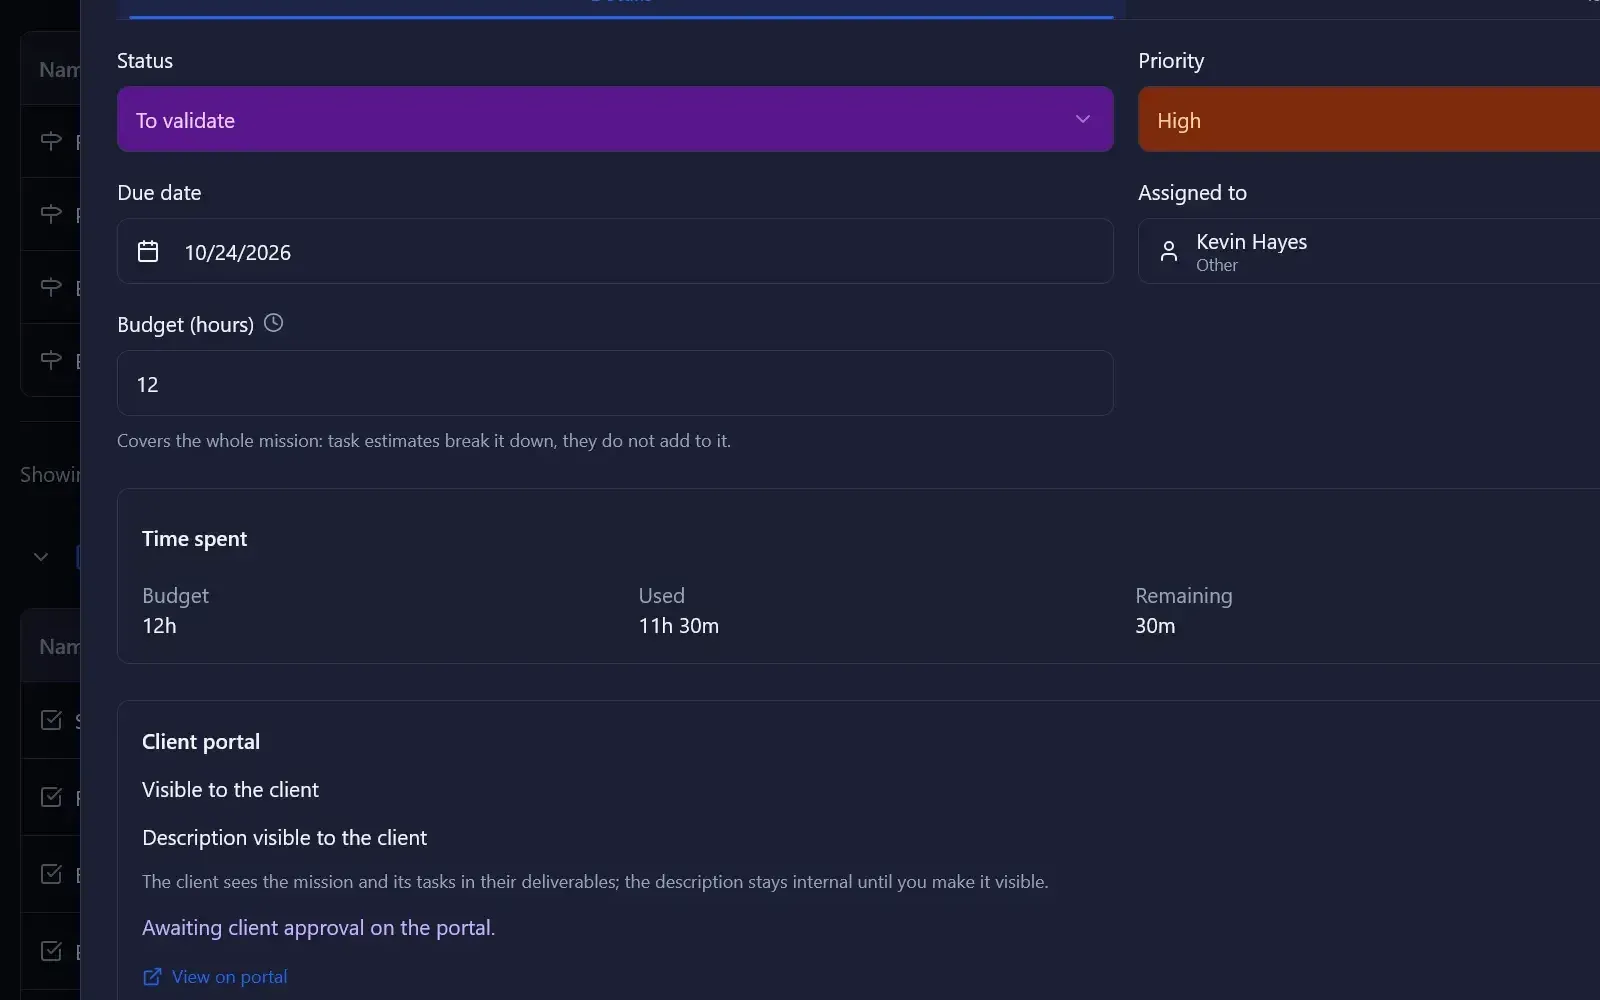Focus the Budget hours field showing 12
Viewport: 1600px width, 1000px height.
(615, 383)
